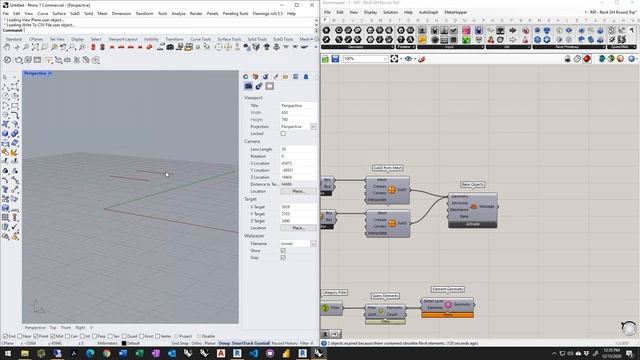The image size is (640, 360).
Task: Toggle the Point osnap checkbox
Action: pyautogui.click(x=36, y=336)
